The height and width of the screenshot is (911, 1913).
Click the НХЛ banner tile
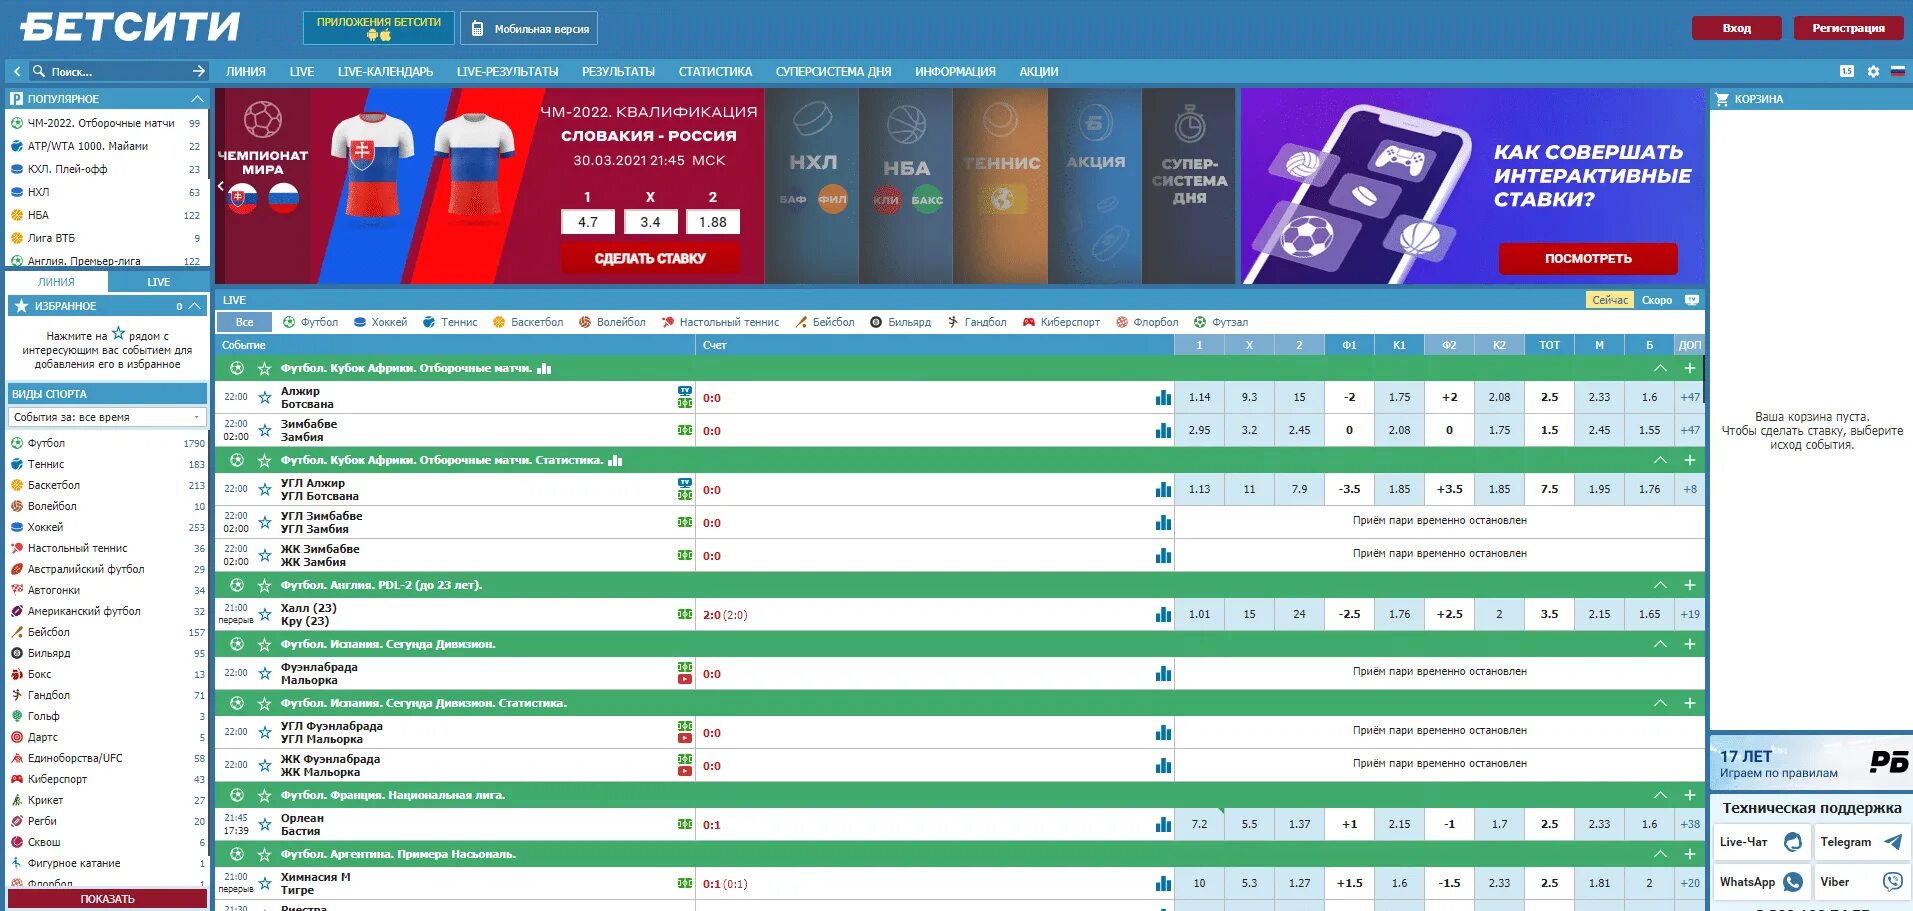coord(812,186)
